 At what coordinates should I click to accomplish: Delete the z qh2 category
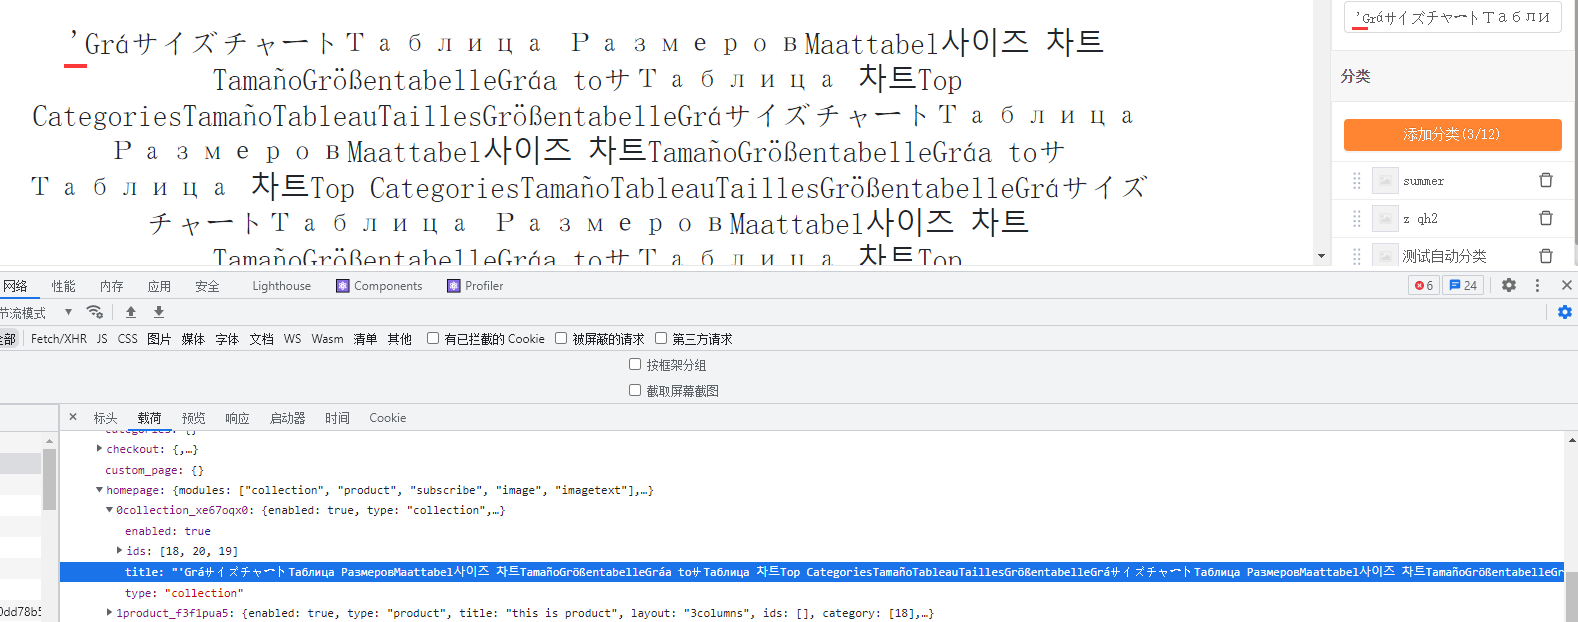click(x=1545, y=218)
